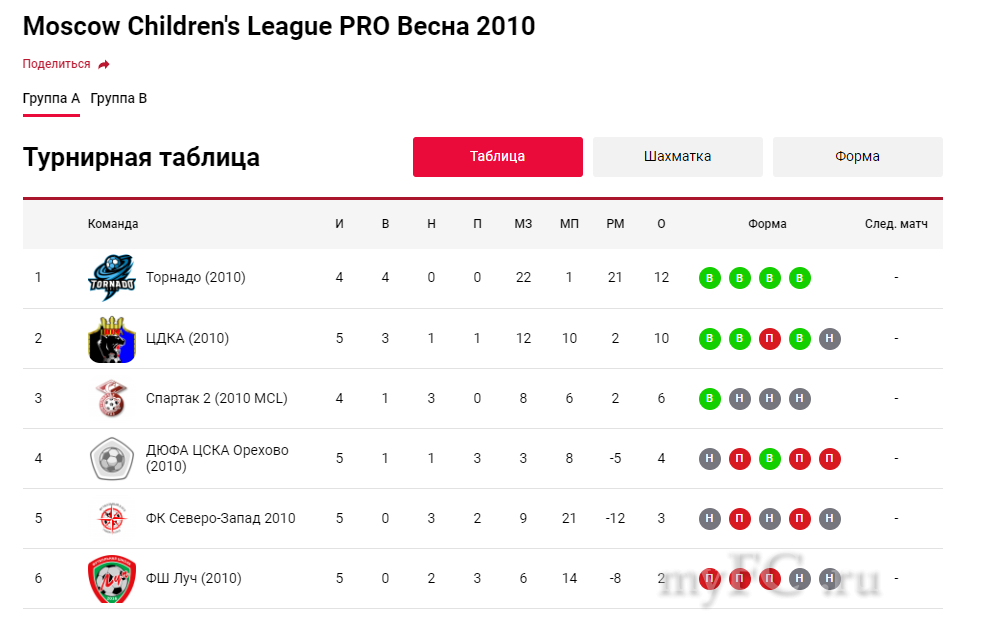Show the Форма view
This screenshot has height=636, width=991.
click(857, 157)
